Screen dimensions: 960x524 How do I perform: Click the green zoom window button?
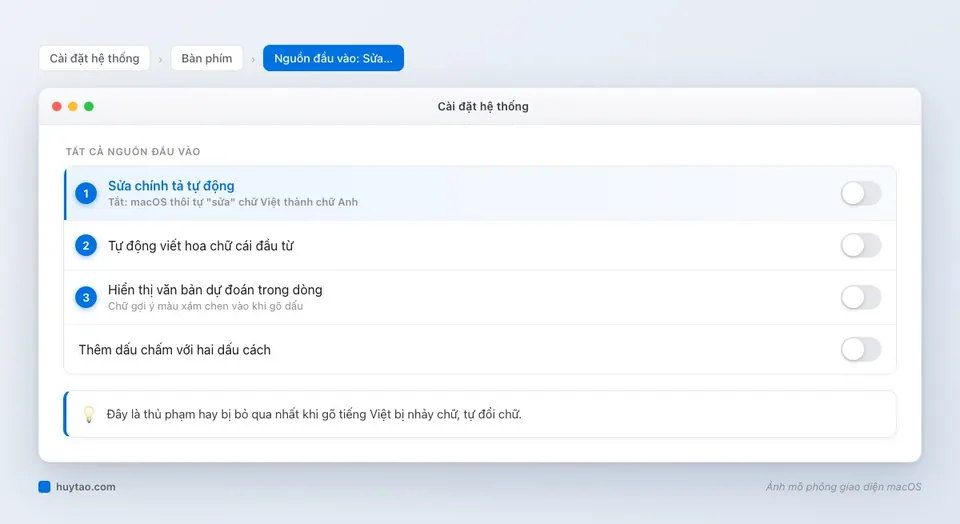point(89,107)
